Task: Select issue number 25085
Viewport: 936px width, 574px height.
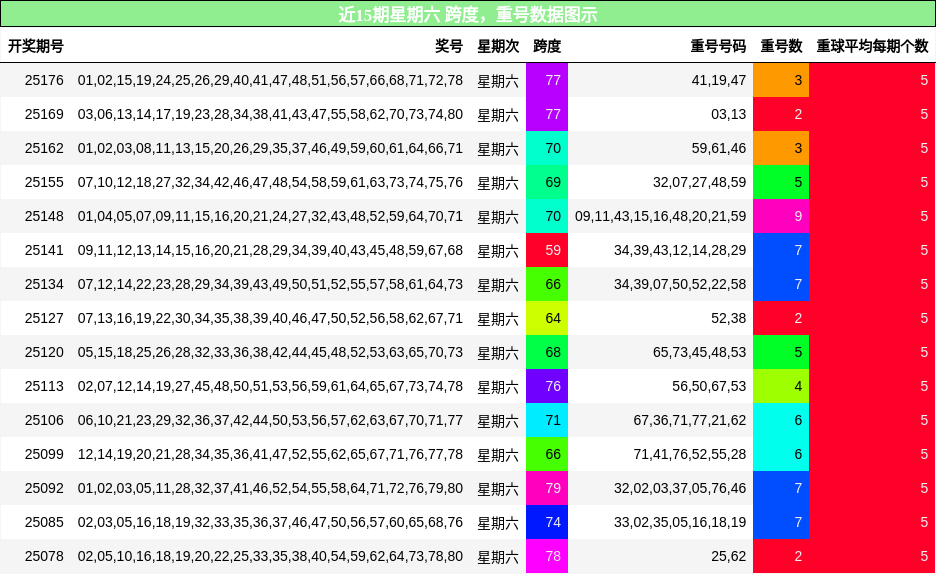Action: (x=44, y=522)
